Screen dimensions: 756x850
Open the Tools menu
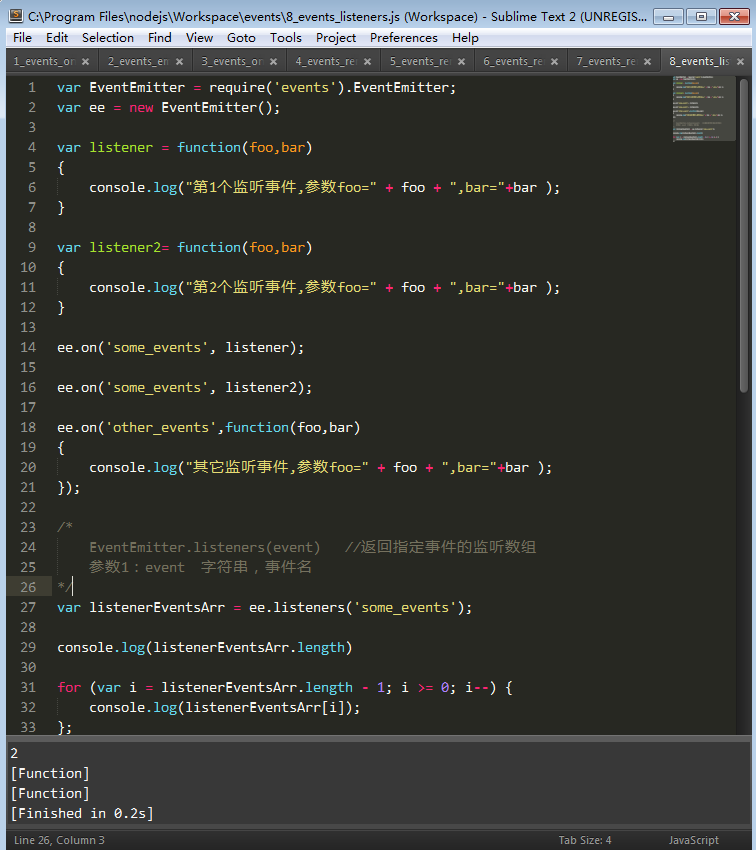(286, 38)
